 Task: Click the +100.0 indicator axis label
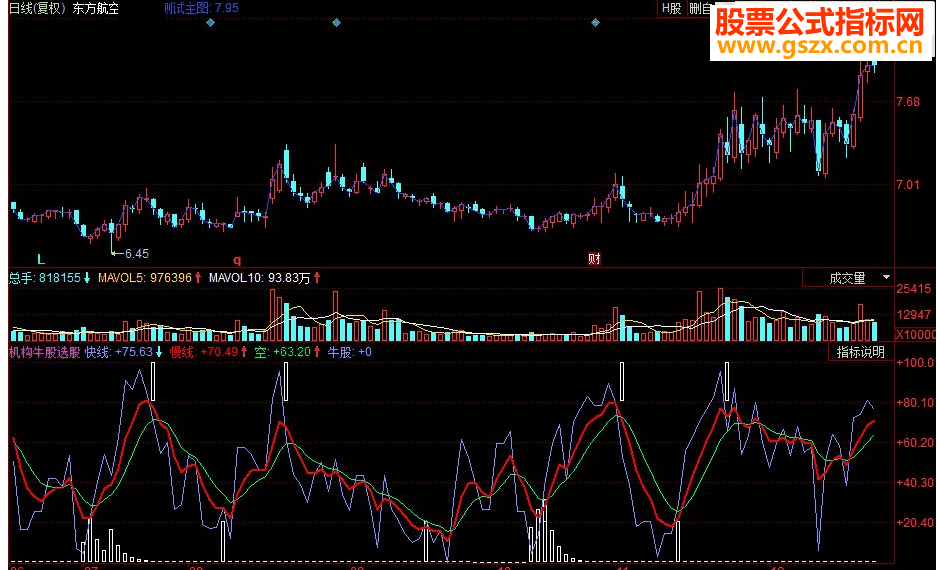(915, 363)
